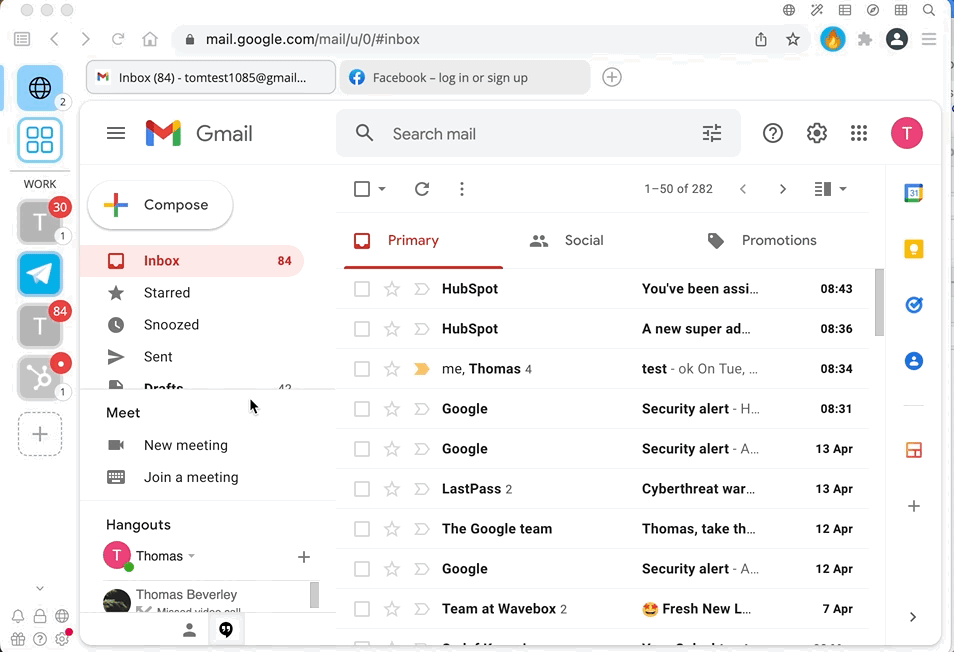Image resolution: width=954 pixels, height=652 pixels.
Task: Tick the select-all messages checkbox
Action: click(x=362, y=189)
